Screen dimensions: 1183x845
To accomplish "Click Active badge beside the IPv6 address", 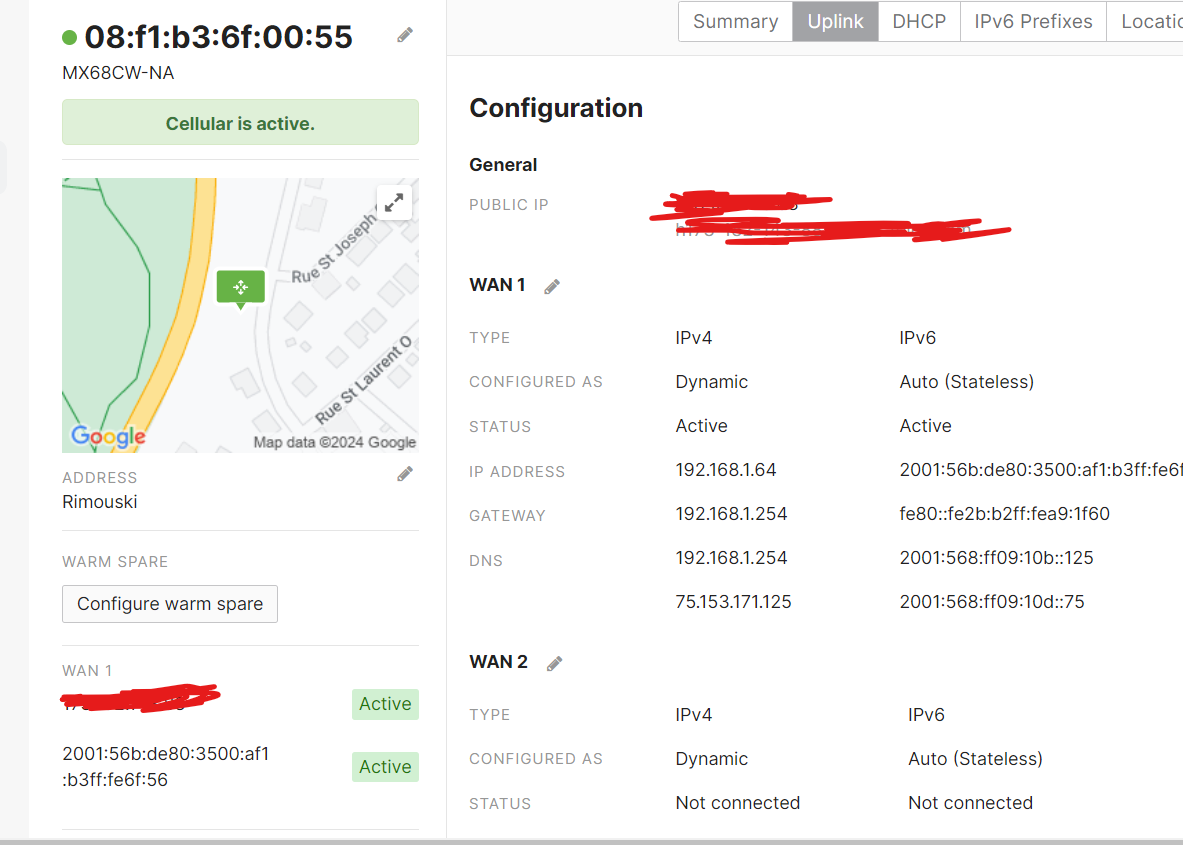I will (385, 767).
